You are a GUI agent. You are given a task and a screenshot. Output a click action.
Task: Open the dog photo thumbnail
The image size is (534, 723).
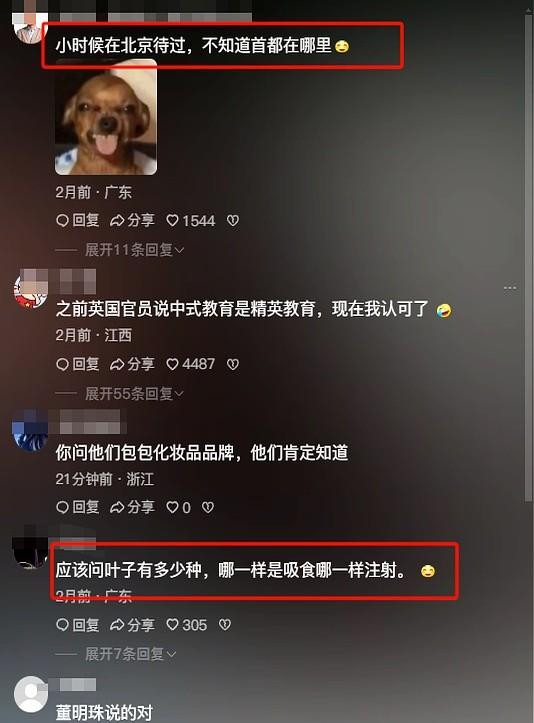[x=106, y=117]
